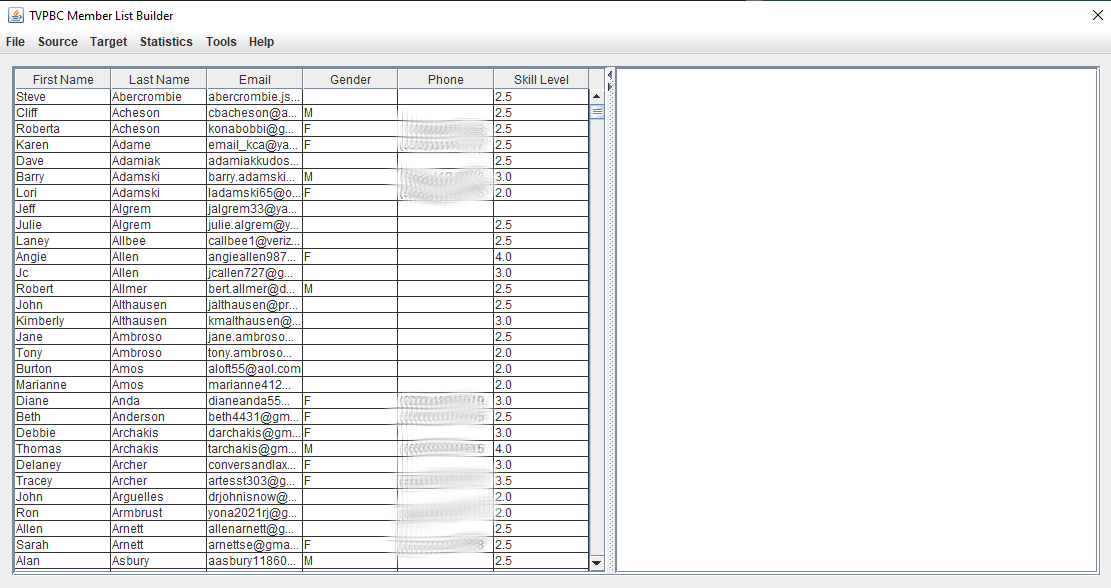1111x588 pixels.
Task: Click the Email column header
Action: [255, 80]
